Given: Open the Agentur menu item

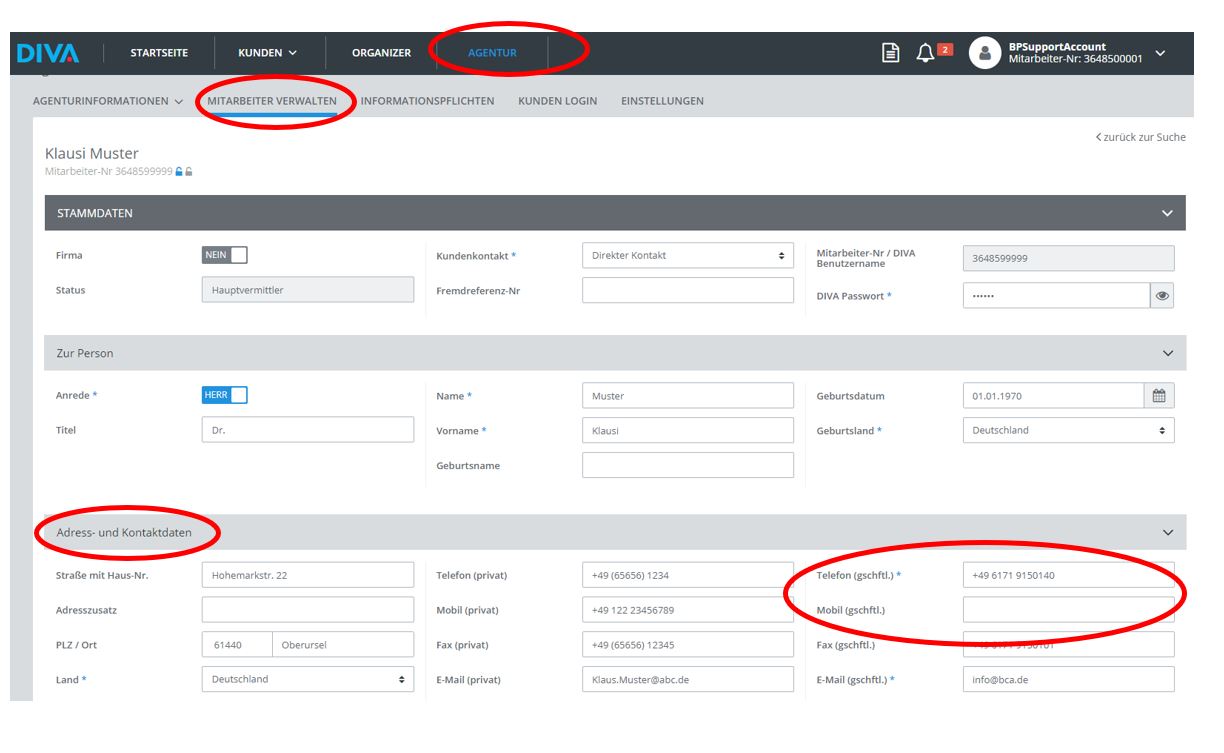Looking at the screenshot, I should coord(492,53).
